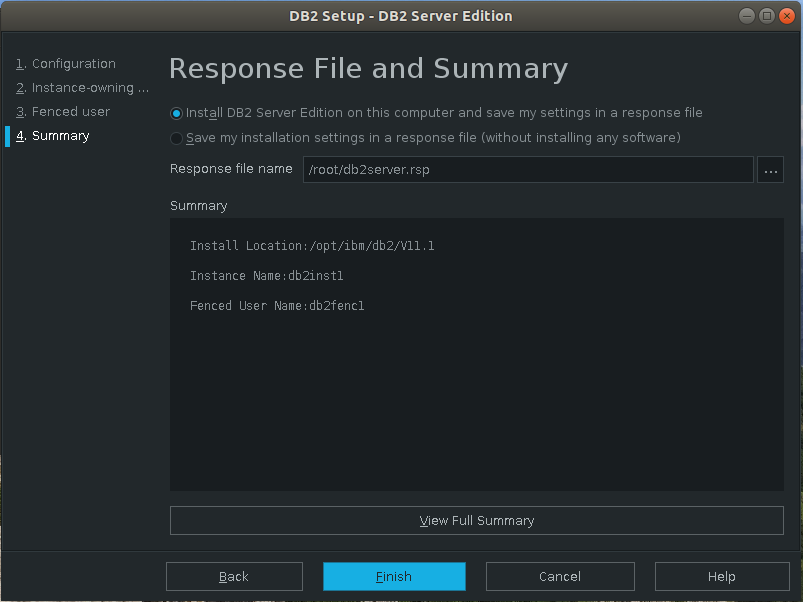803x602 pixels.
Task: Click the Response file name text field
Action: pyautogui.click(x=527, y=170)
